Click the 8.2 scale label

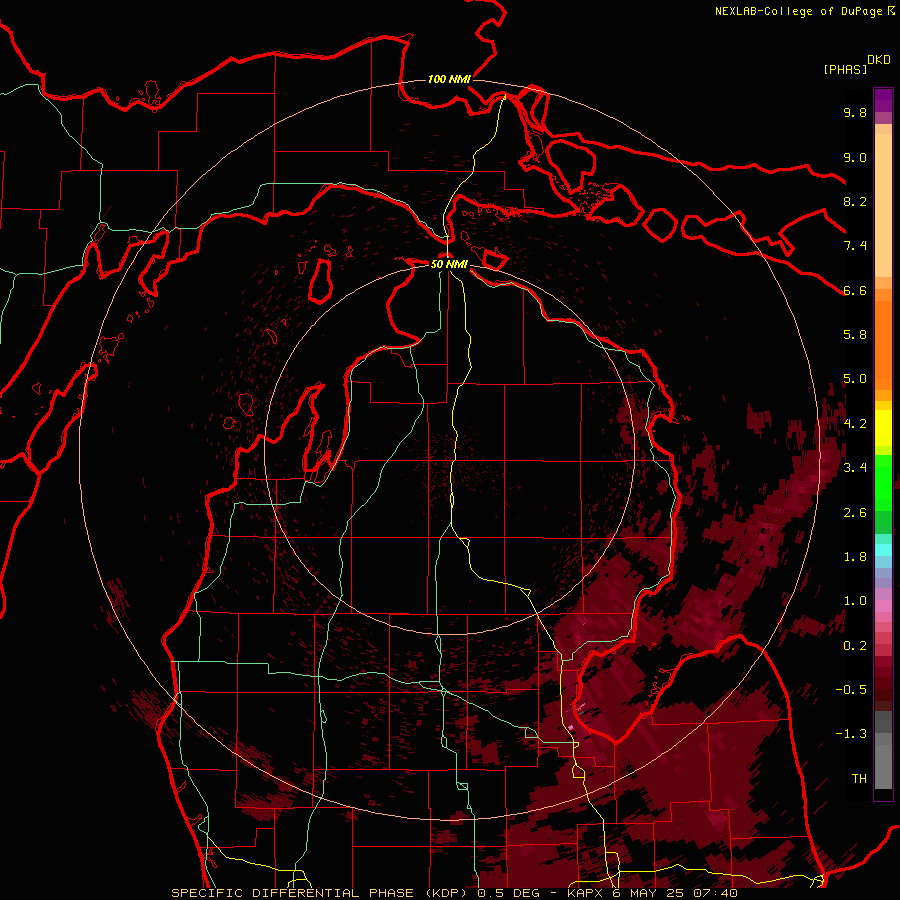point(855,201)
